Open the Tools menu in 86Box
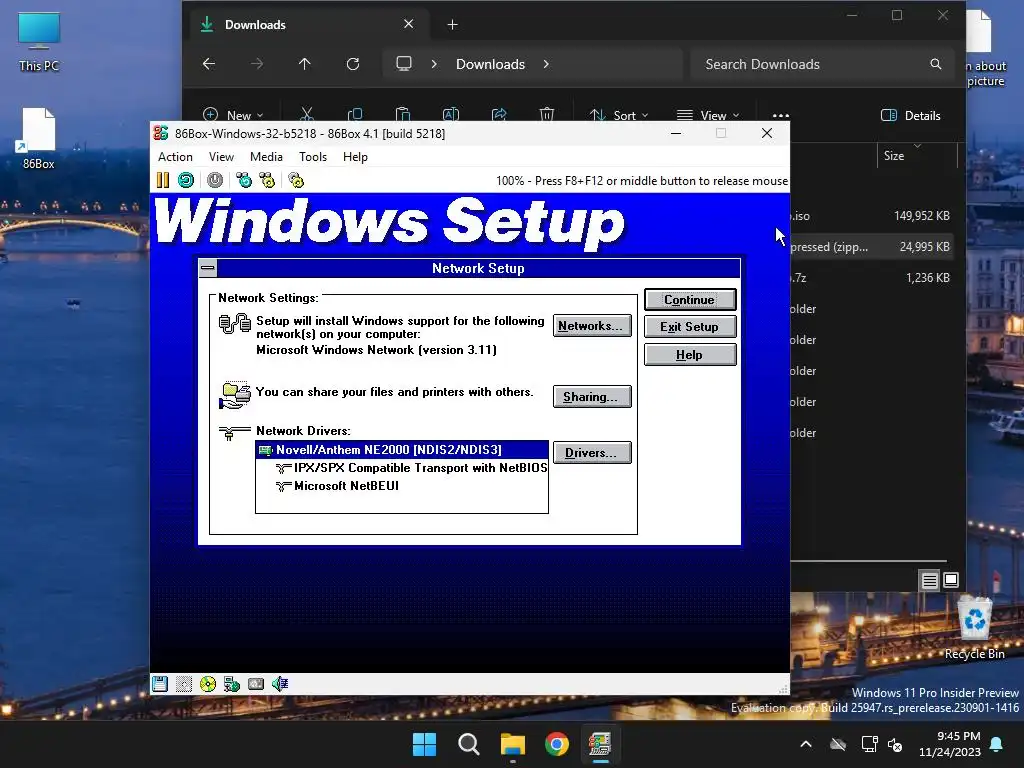The image size is (1024, 768). [x=313, y=157]
